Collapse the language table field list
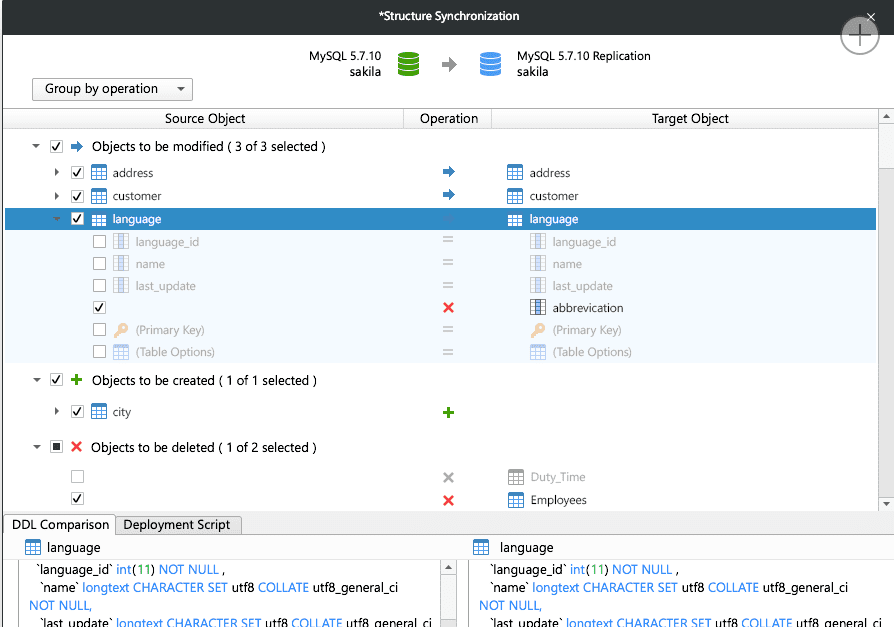This screenshot has height=627, width=894. [x=57, y=219]
